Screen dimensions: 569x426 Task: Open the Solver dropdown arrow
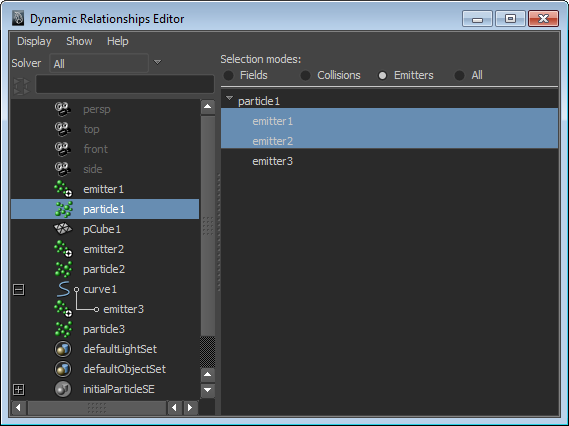[x=157, y=62]
